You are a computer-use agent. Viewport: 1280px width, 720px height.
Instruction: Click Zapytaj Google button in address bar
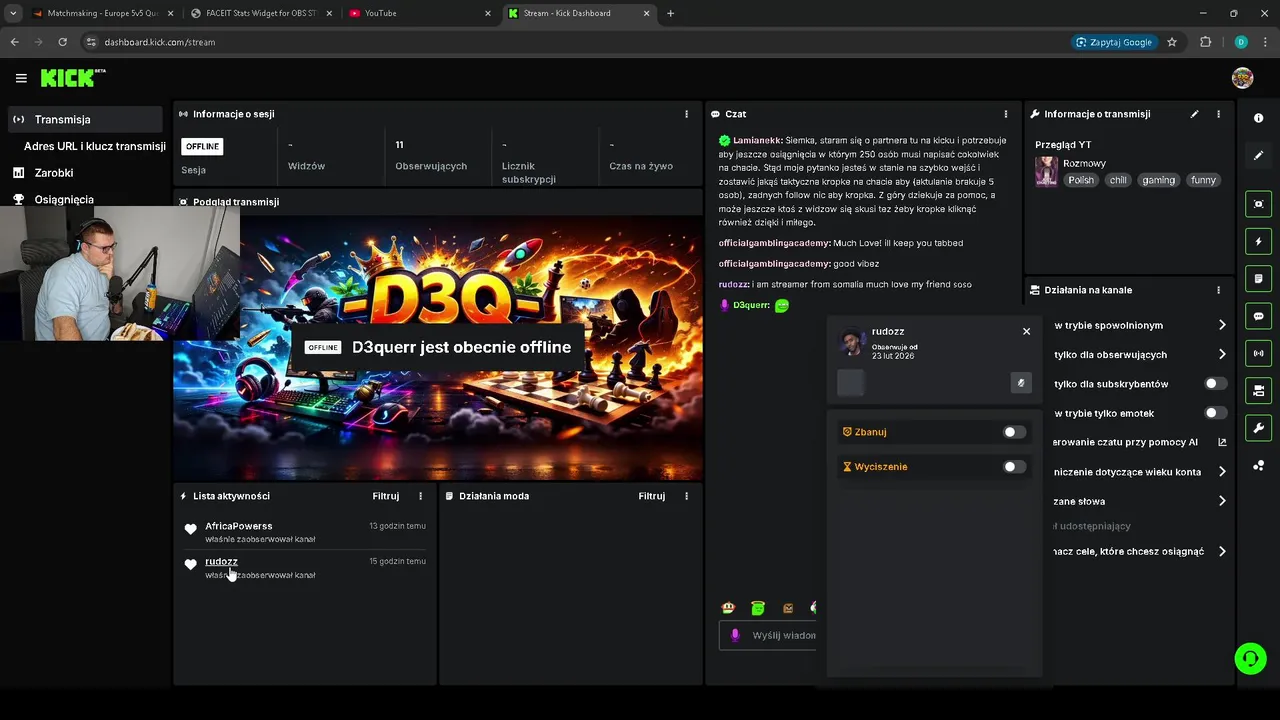1113,42
